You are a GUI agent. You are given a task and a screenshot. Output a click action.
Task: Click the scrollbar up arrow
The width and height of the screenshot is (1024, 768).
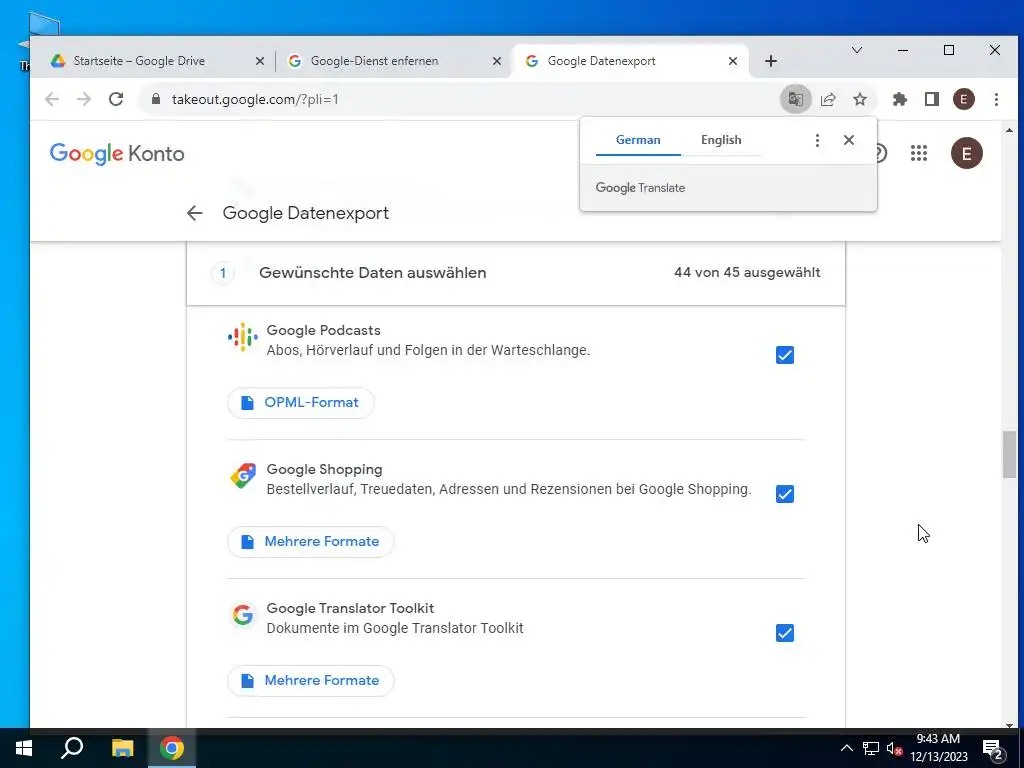point(1010,130)
